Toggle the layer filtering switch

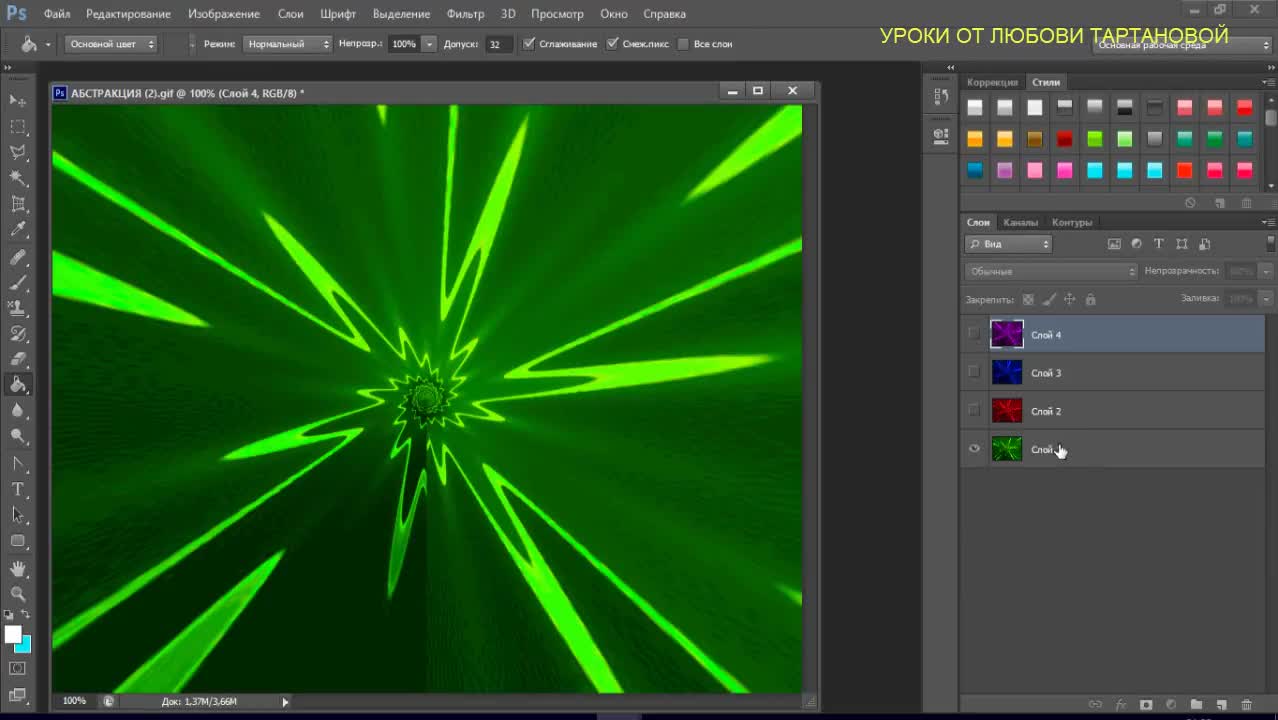(x=1271, y=243)
